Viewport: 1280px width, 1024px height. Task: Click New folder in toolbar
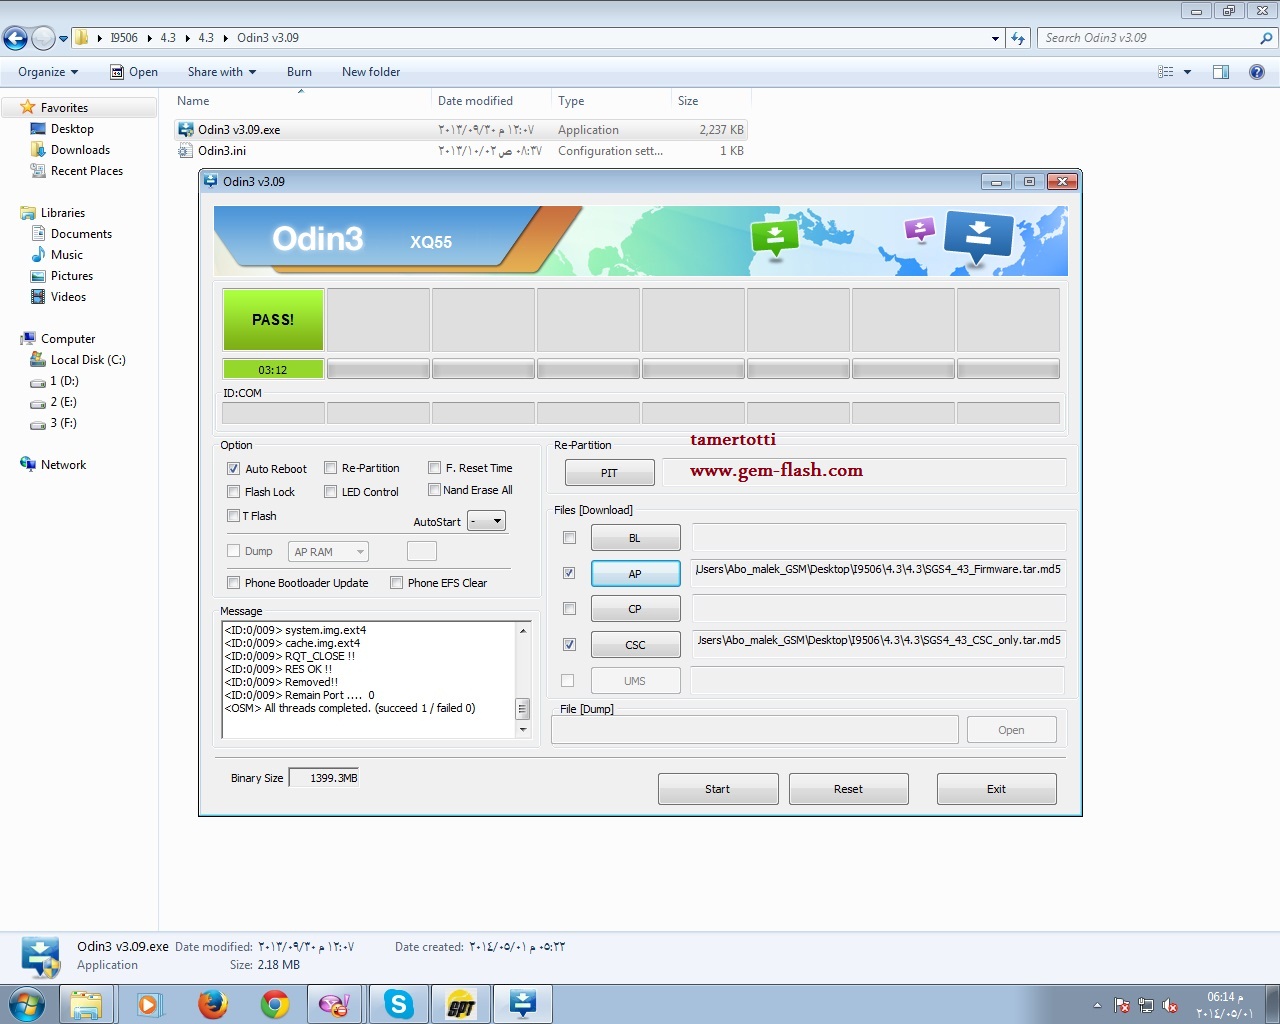pos(371,72)
